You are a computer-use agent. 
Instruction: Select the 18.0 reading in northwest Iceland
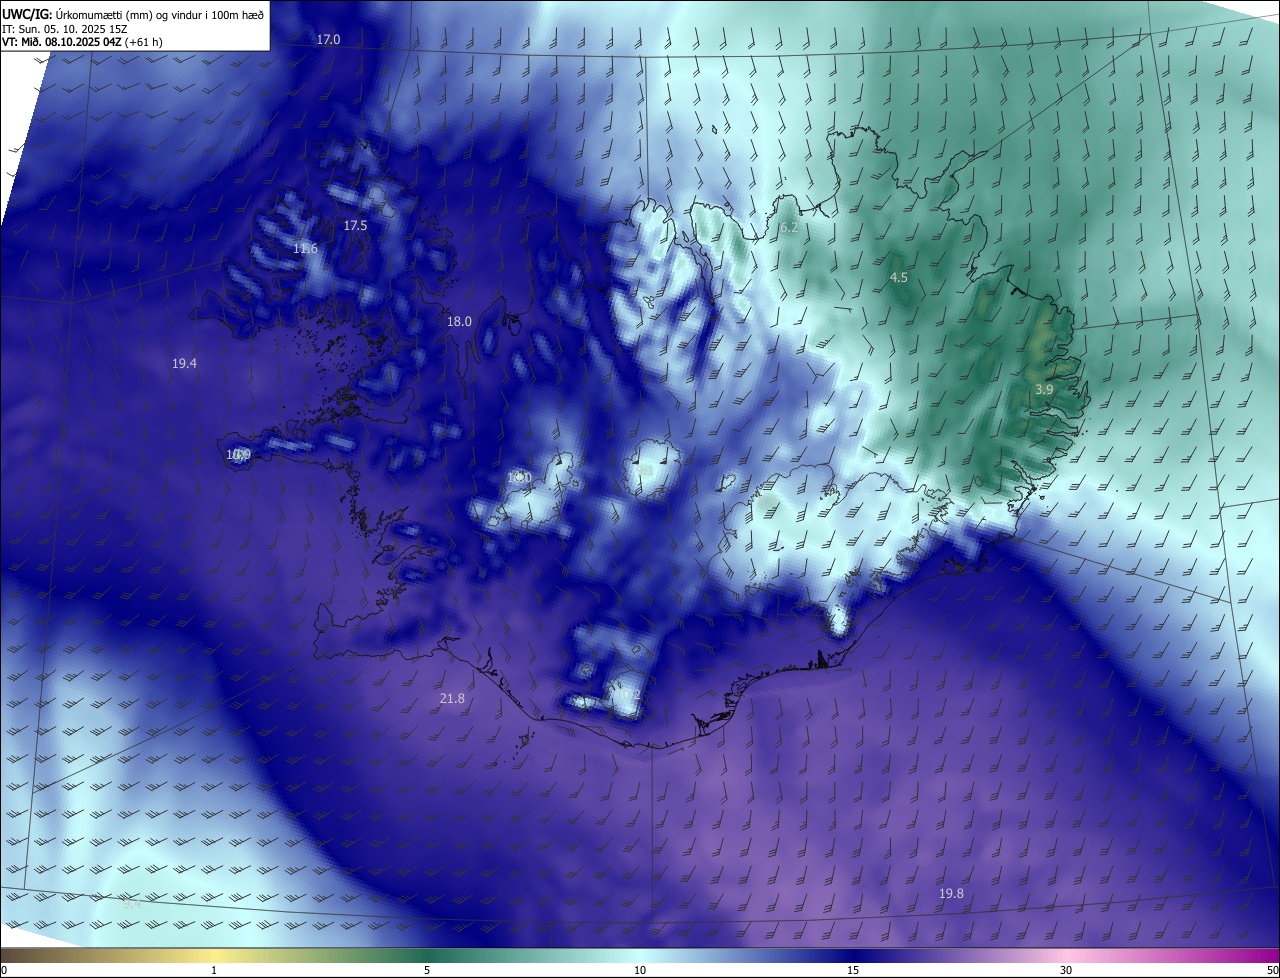click(x=459, y=321)
